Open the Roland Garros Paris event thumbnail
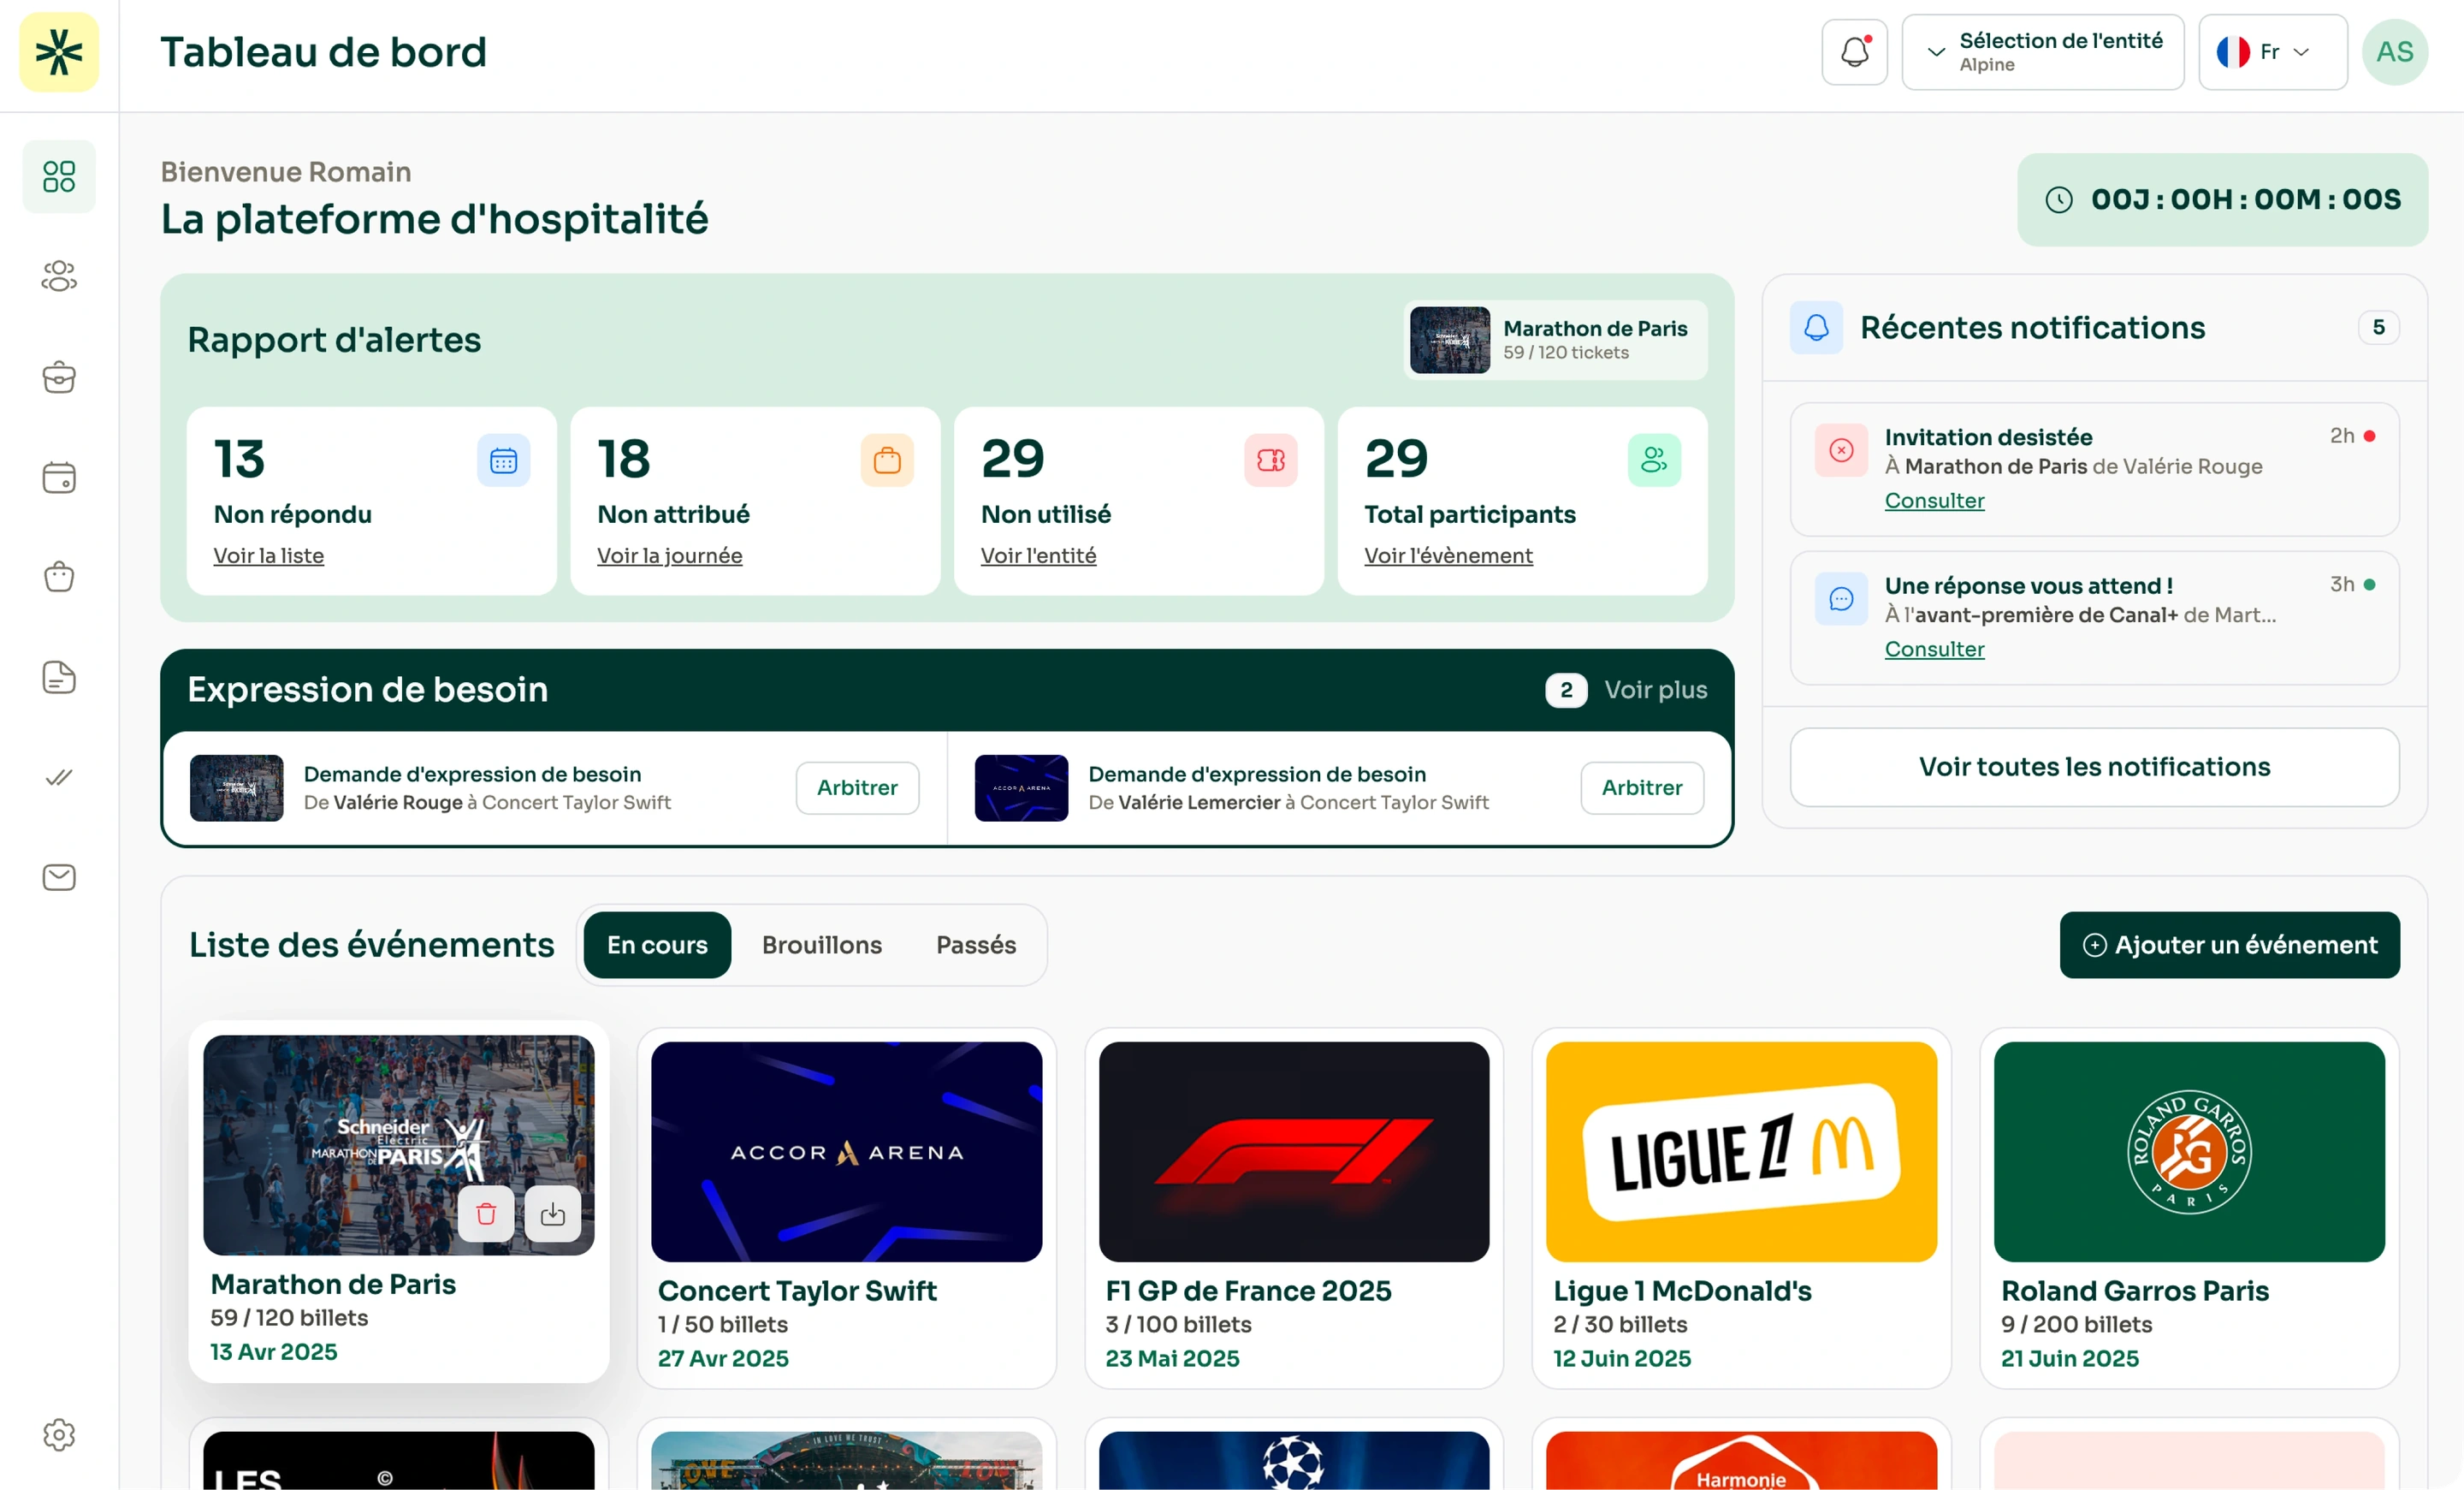Image resolution: width=2464 pixels, height=1490 pixels. click(2189, 1152)
